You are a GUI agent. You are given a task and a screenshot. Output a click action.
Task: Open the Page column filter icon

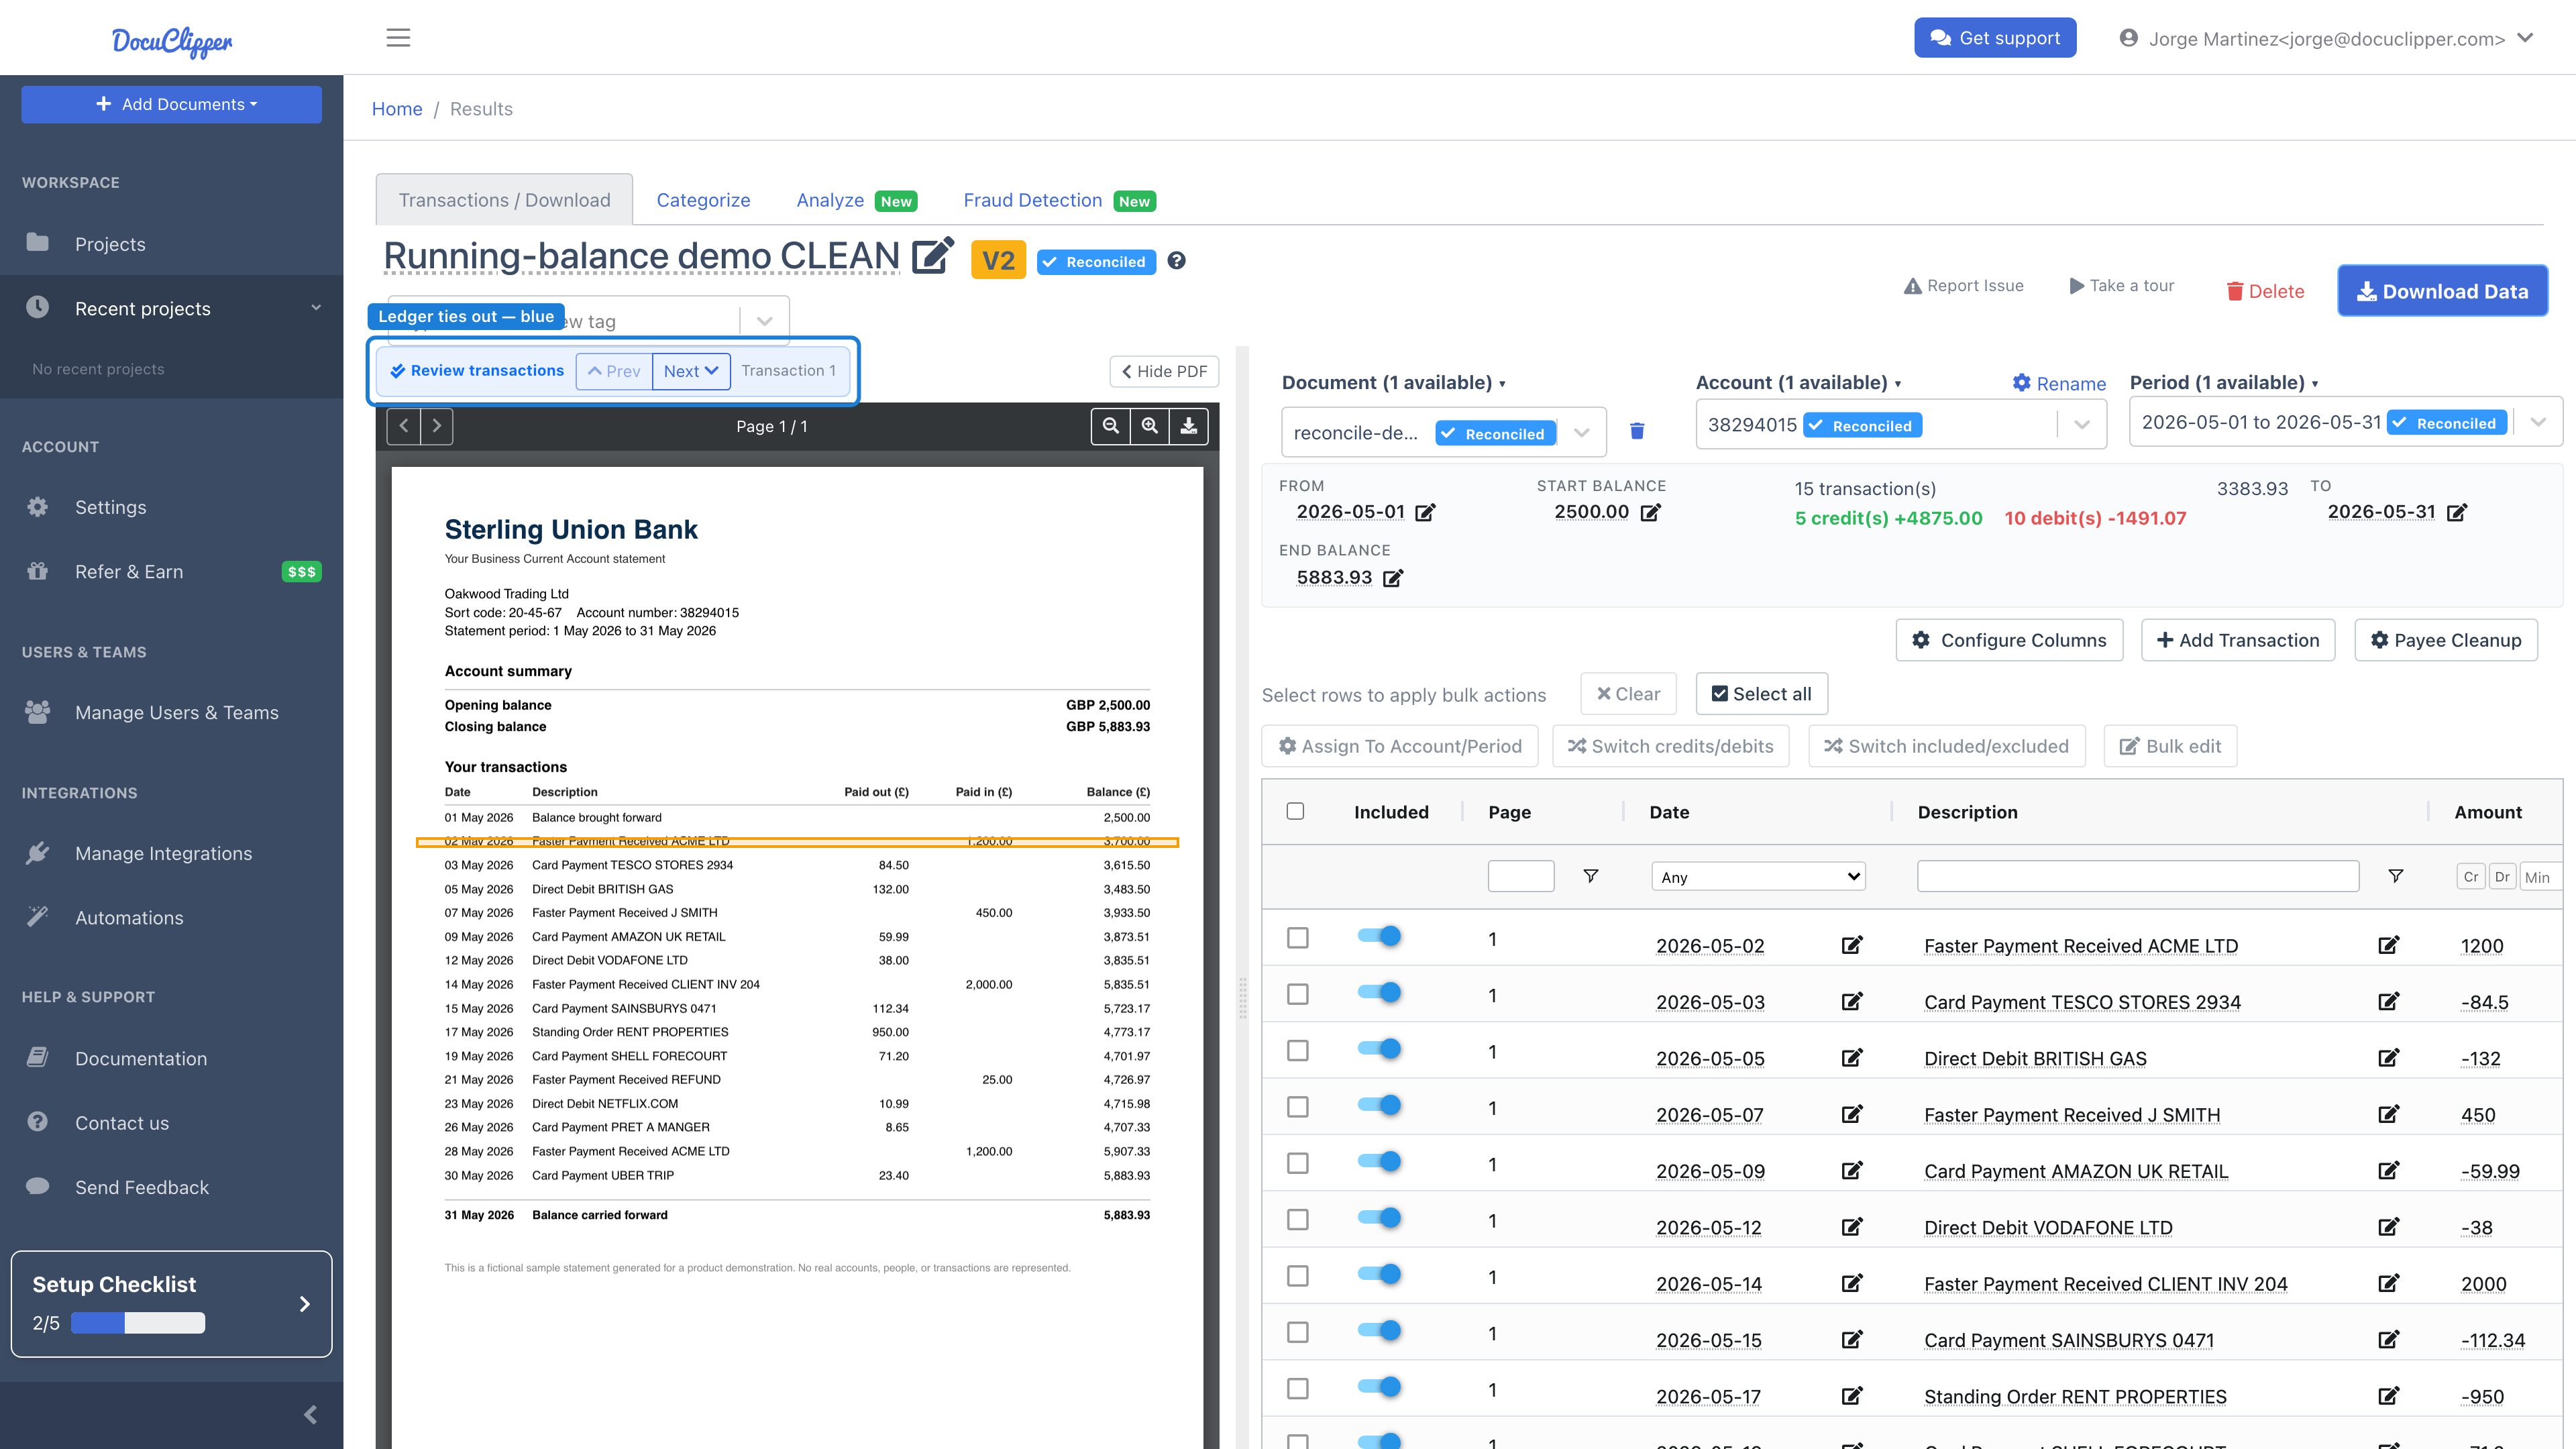[1590, 876]
